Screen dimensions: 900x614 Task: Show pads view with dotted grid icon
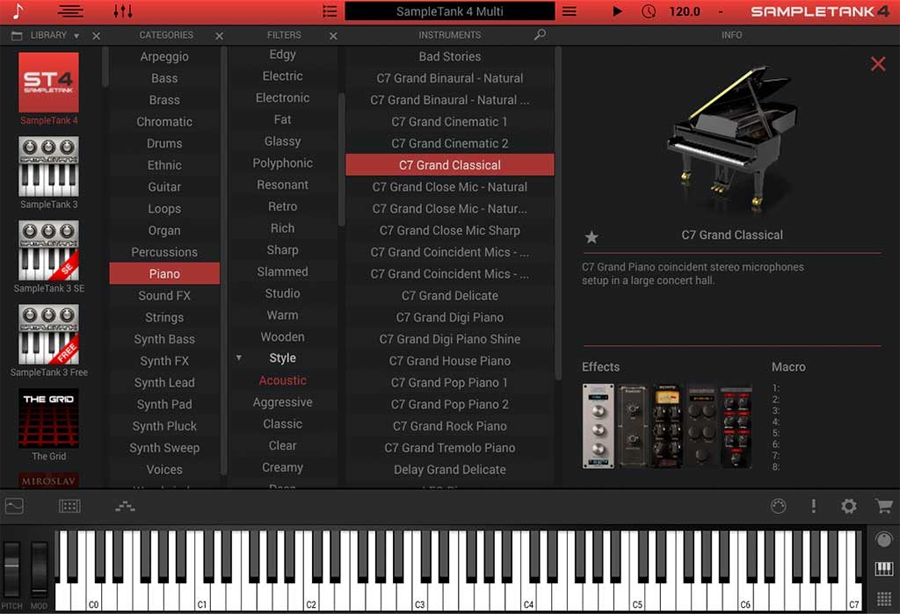884,599
